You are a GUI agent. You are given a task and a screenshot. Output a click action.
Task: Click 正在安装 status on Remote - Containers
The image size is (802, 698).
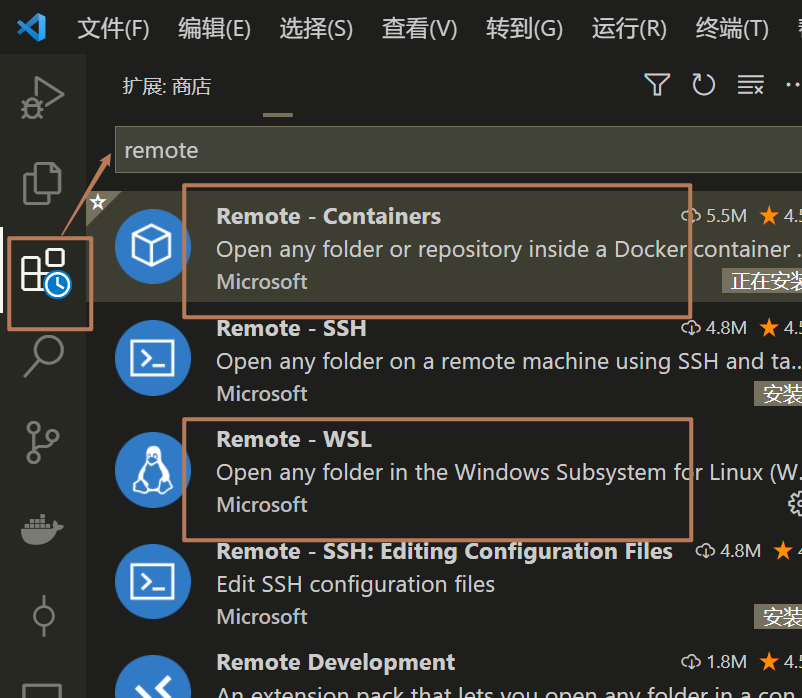pos(762,281)
